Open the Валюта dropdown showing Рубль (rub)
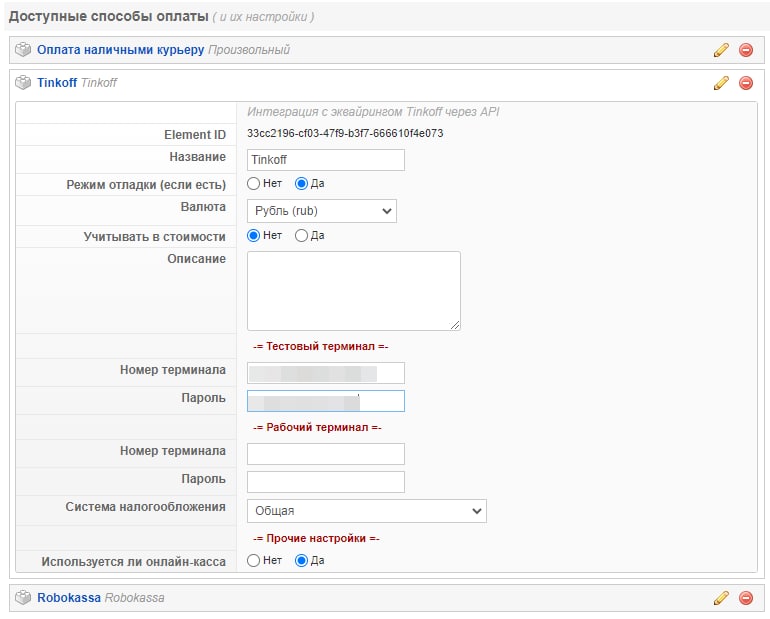 point(322,211)
